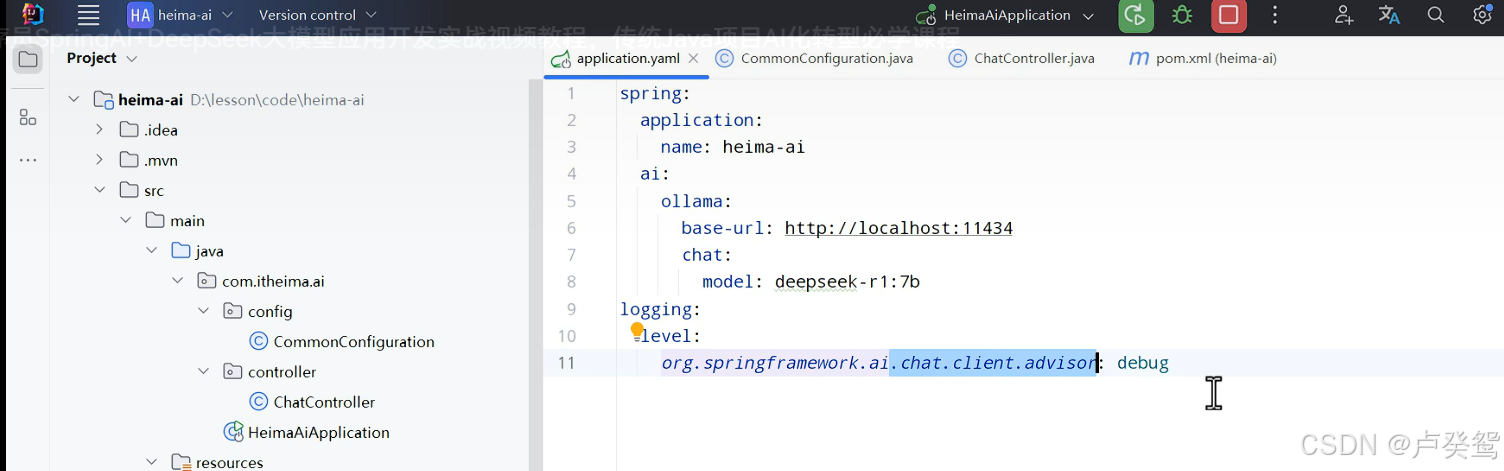The height and width of the screenshot is (471, 1504).
Task: Collapse the resources folder
Action: point(151,462)
